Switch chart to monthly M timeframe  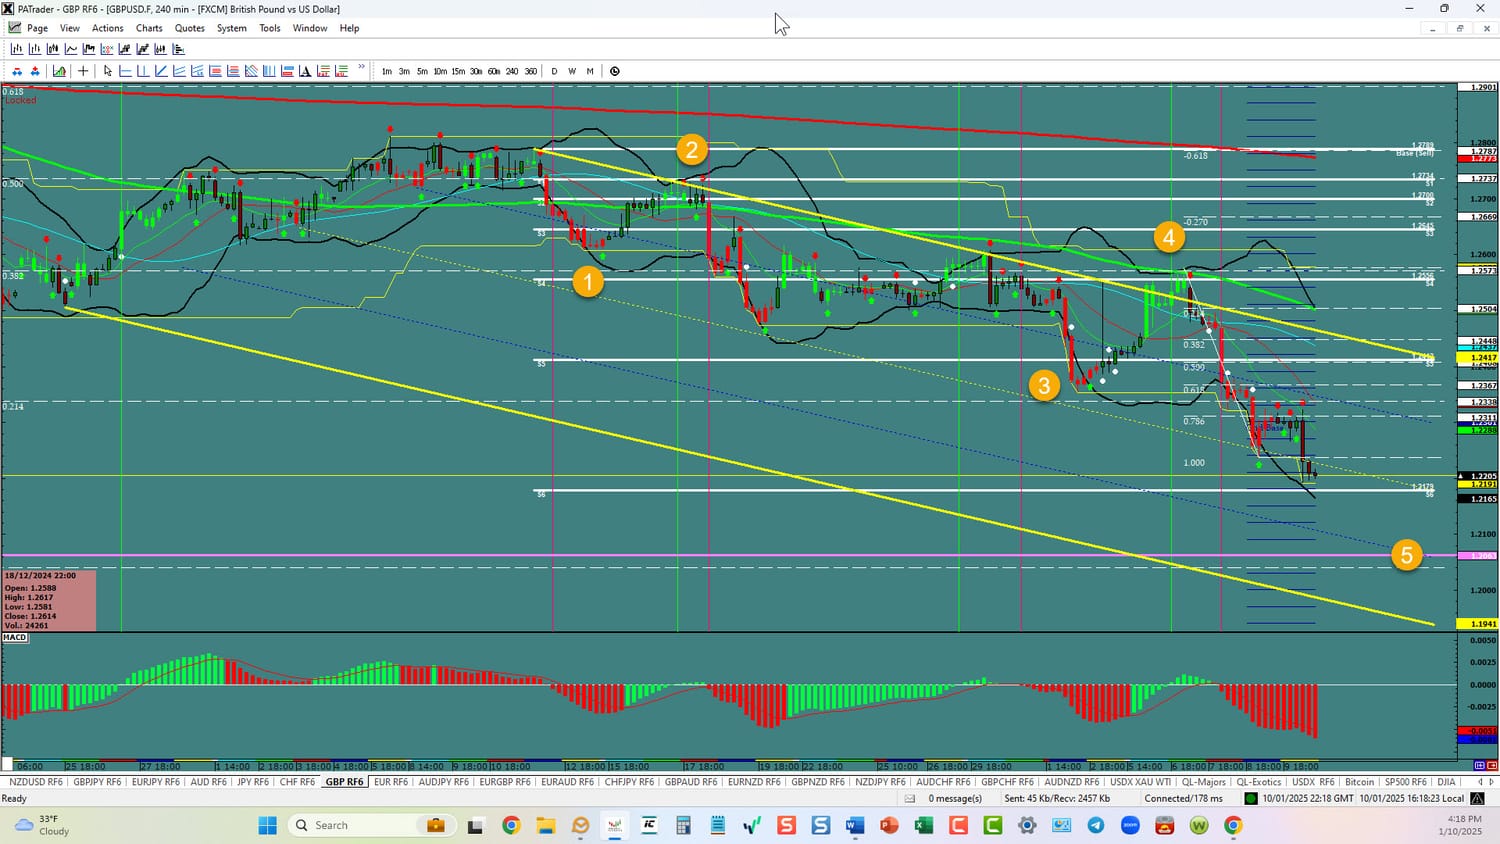click(x=590, y=71)
